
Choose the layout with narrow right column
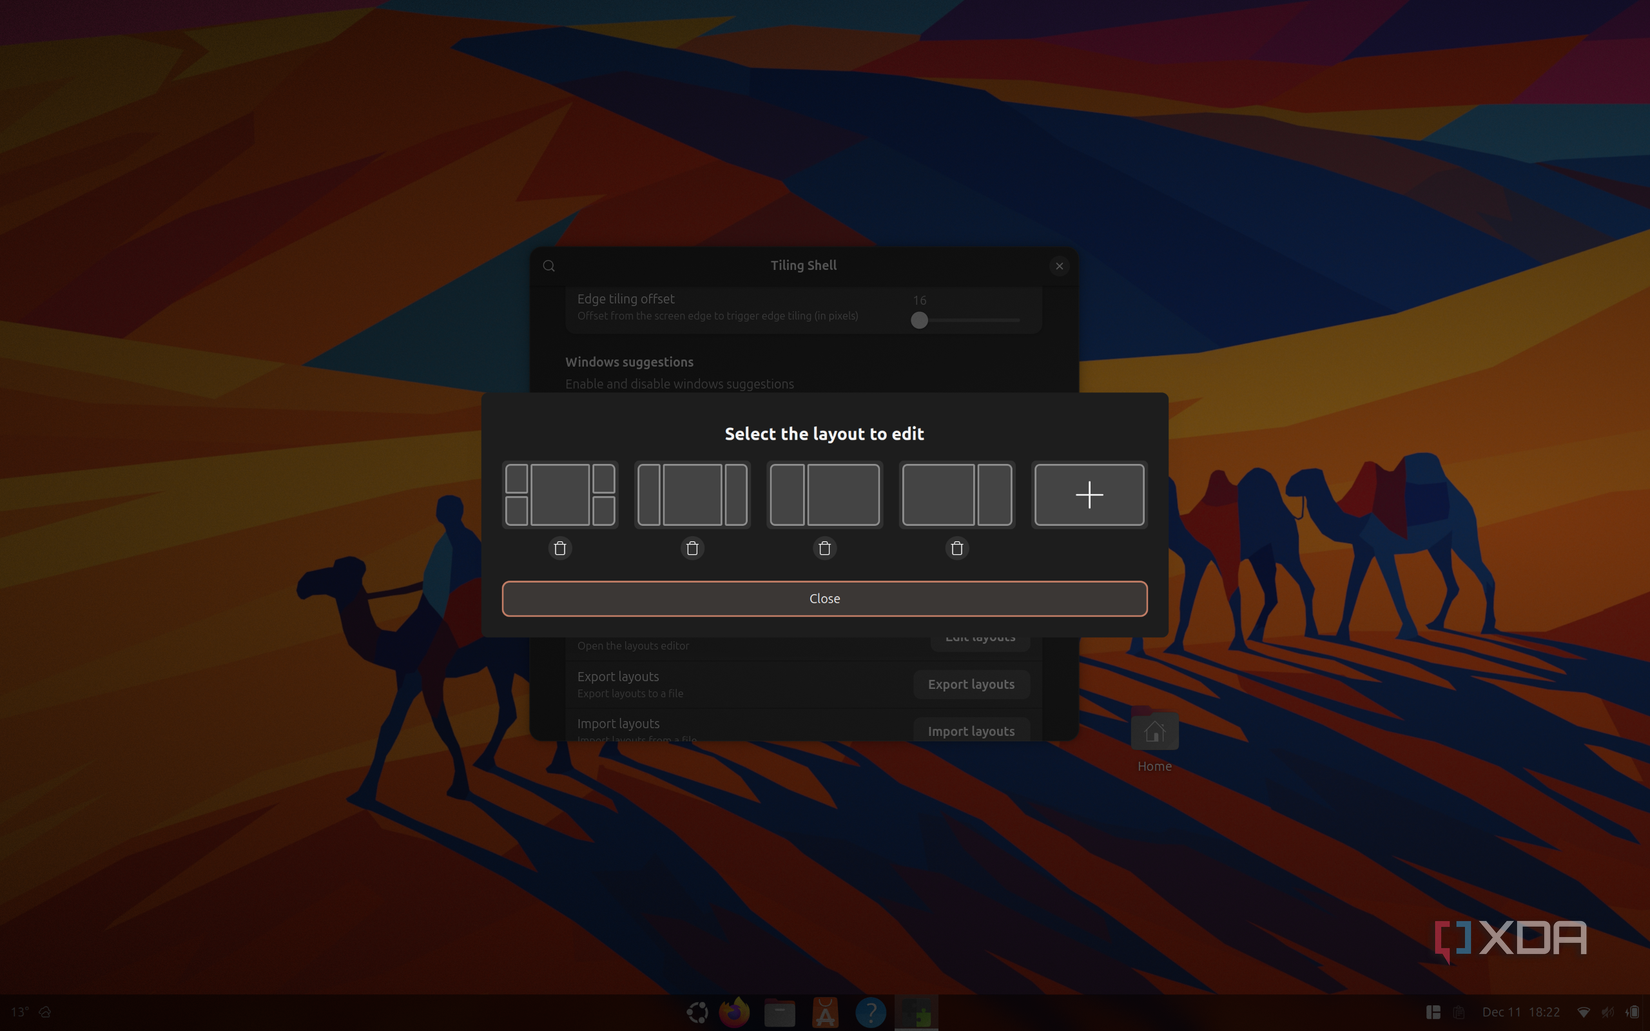point(957,494)
